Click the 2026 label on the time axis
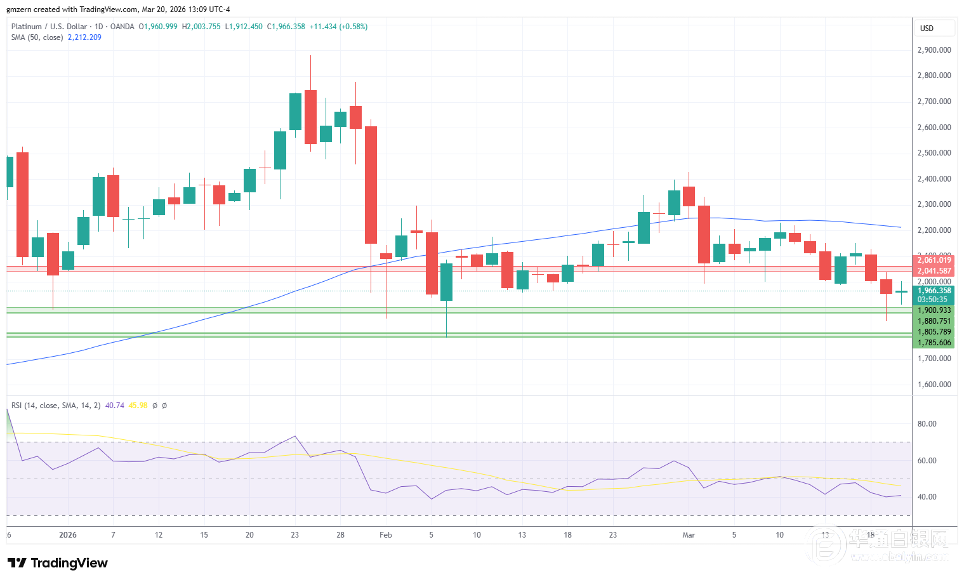 click(68, 535)
